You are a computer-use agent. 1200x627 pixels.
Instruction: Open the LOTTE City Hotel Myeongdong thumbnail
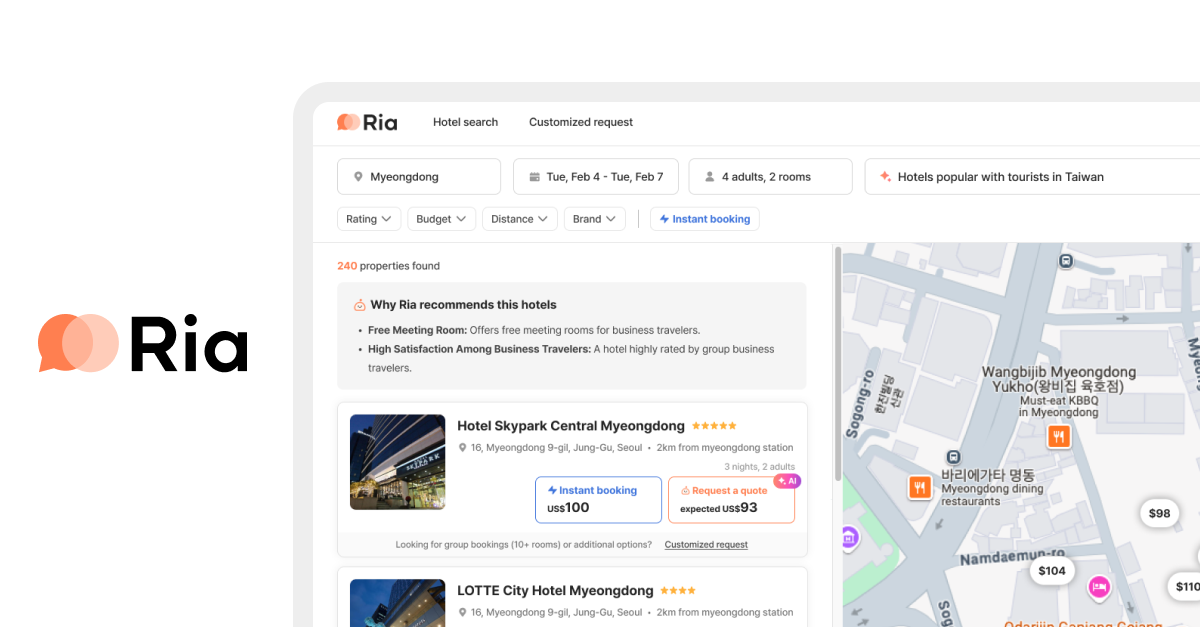click(x=397, y=603)
